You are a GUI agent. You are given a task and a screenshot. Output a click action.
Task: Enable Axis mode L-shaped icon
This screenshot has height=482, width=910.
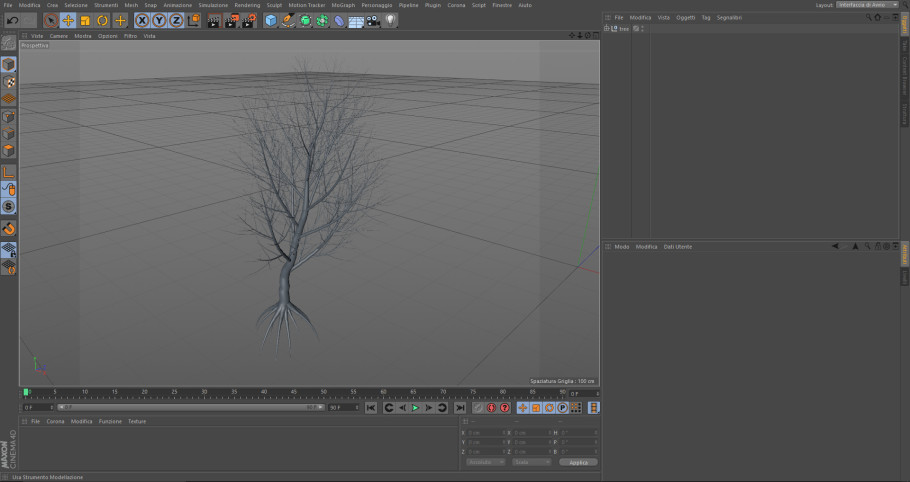point(8,172)
